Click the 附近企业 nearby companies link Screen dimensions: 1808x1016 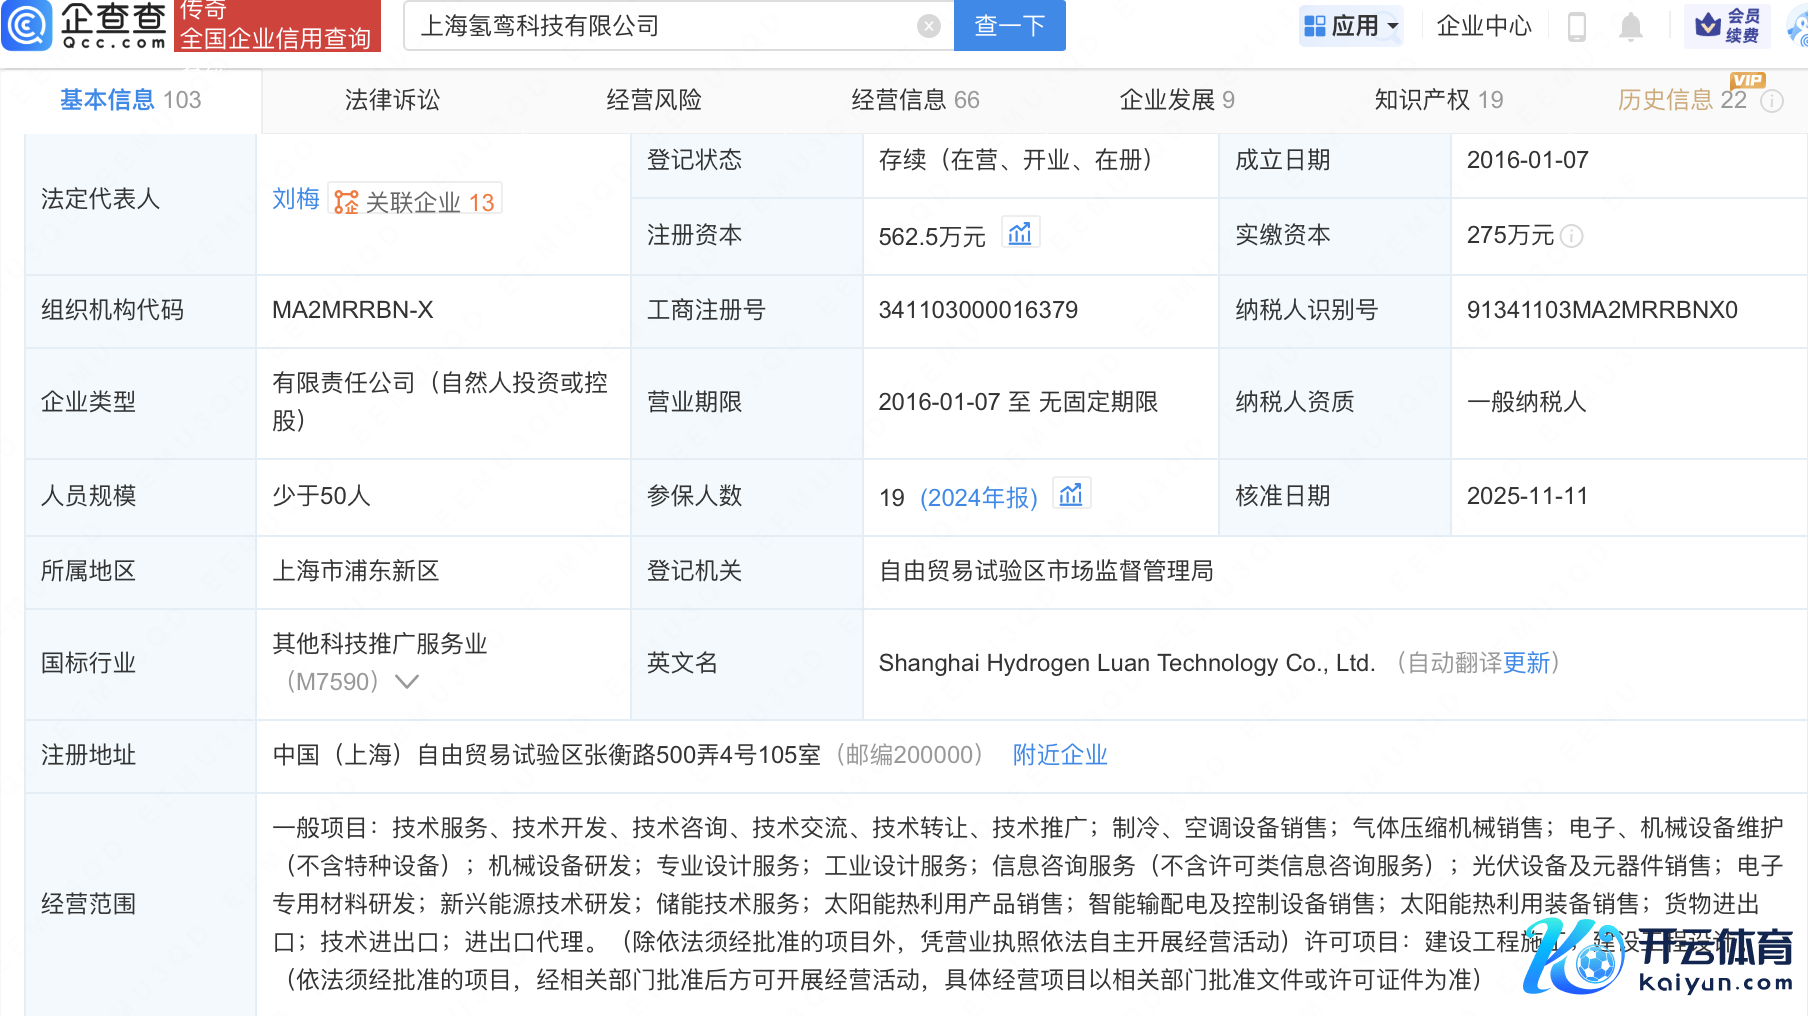click(1060, 755)
